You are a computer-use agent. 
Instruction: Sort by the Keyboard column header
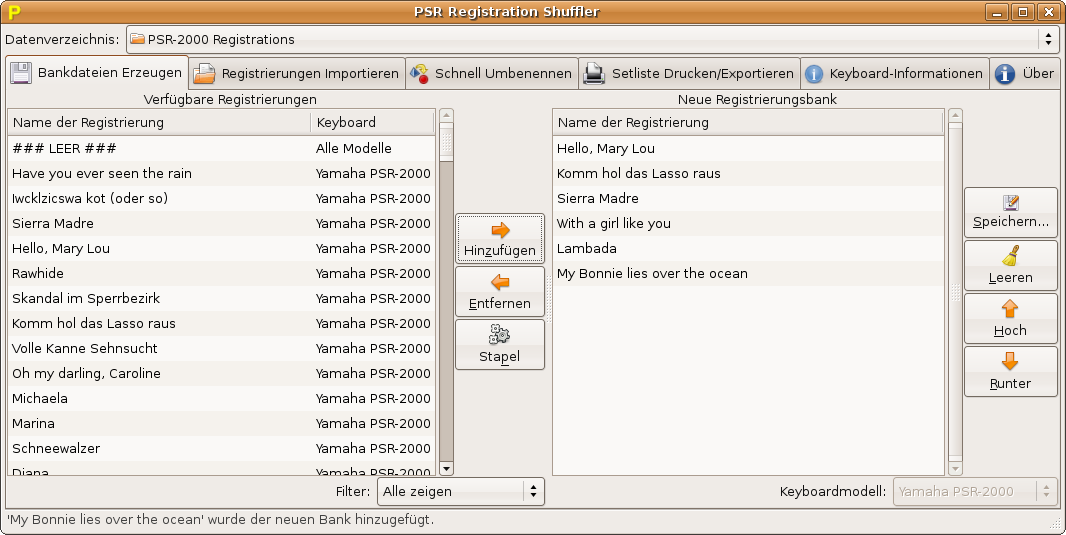point(372,123)
